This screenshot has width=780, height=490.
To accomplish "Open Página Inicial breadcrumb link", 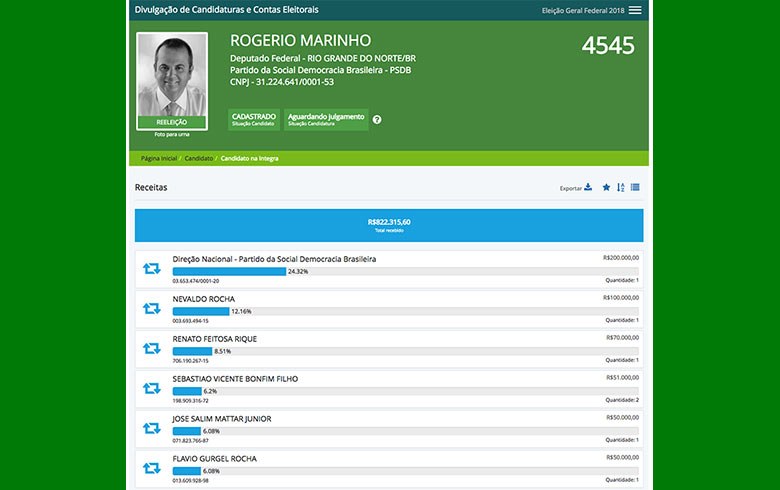I will (x=159, y=158).
